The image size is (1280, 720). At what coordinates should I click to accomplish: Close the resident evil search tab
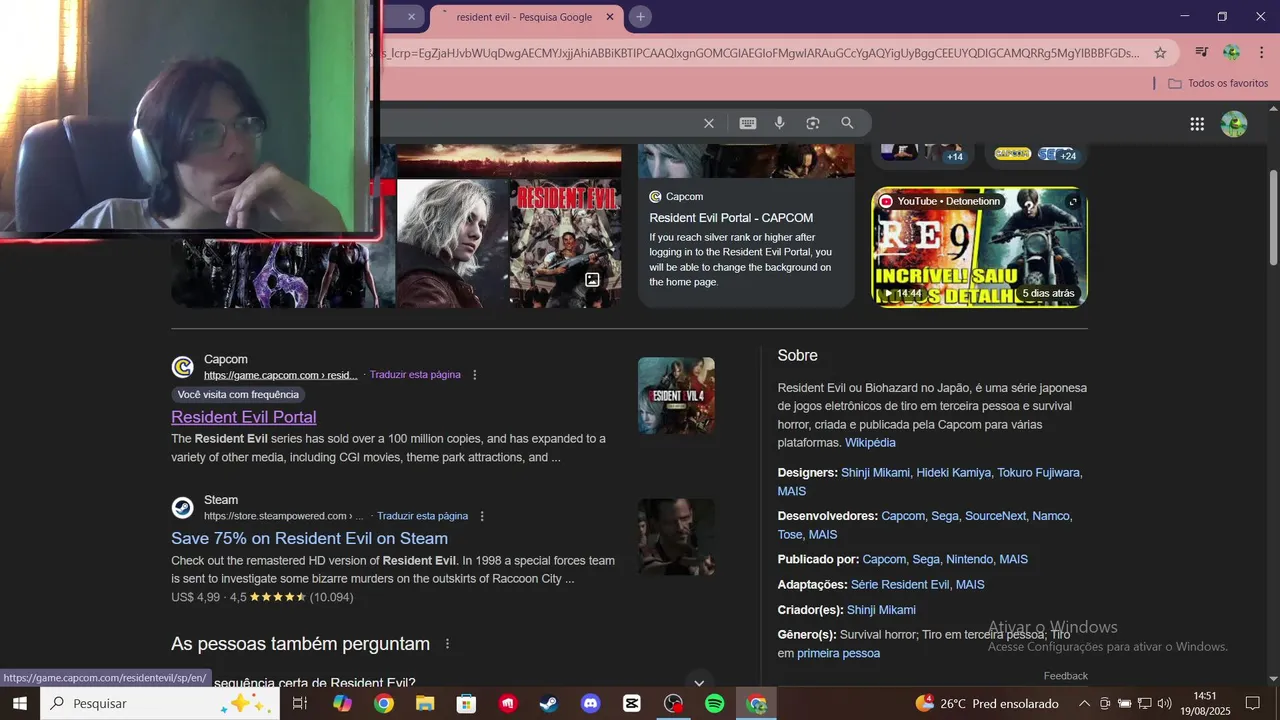click(x=610, y=17)
